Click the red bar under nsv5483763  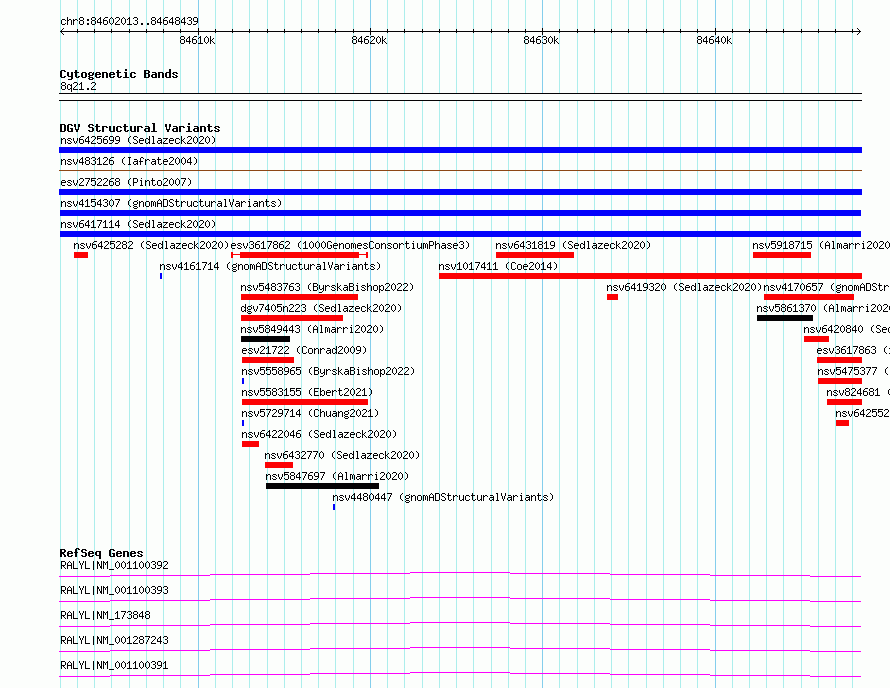click(x=299, y=297)
